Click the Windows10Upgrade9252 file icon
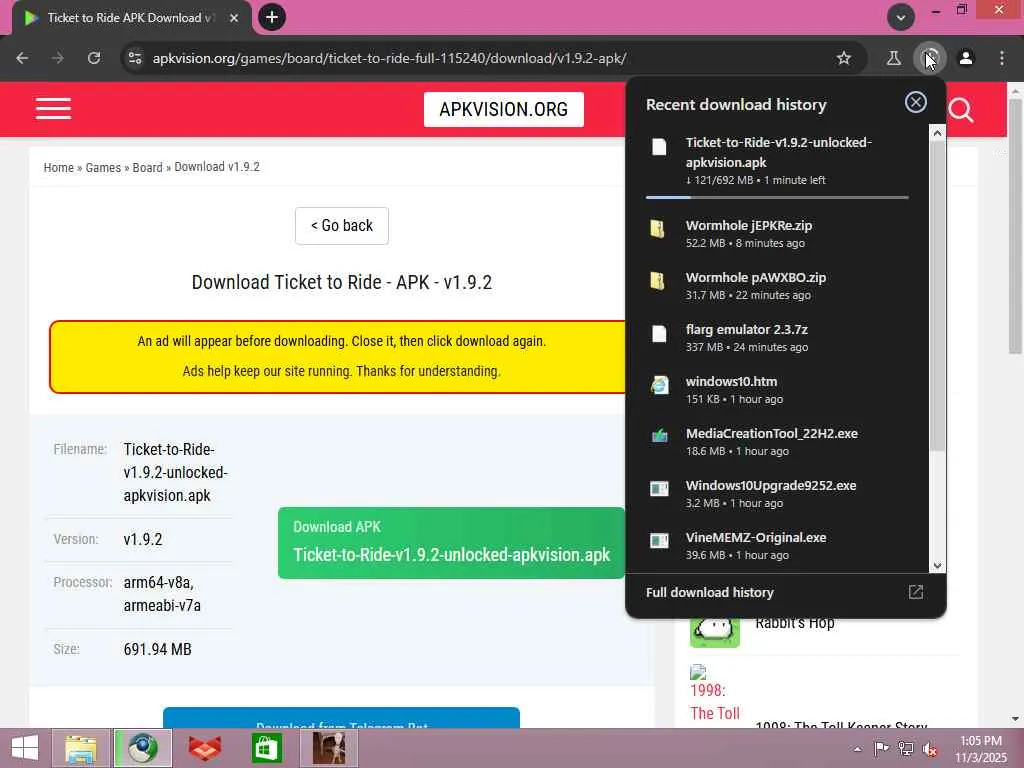This screenshot has height=768, width=1024. click(x=659, y=488)
